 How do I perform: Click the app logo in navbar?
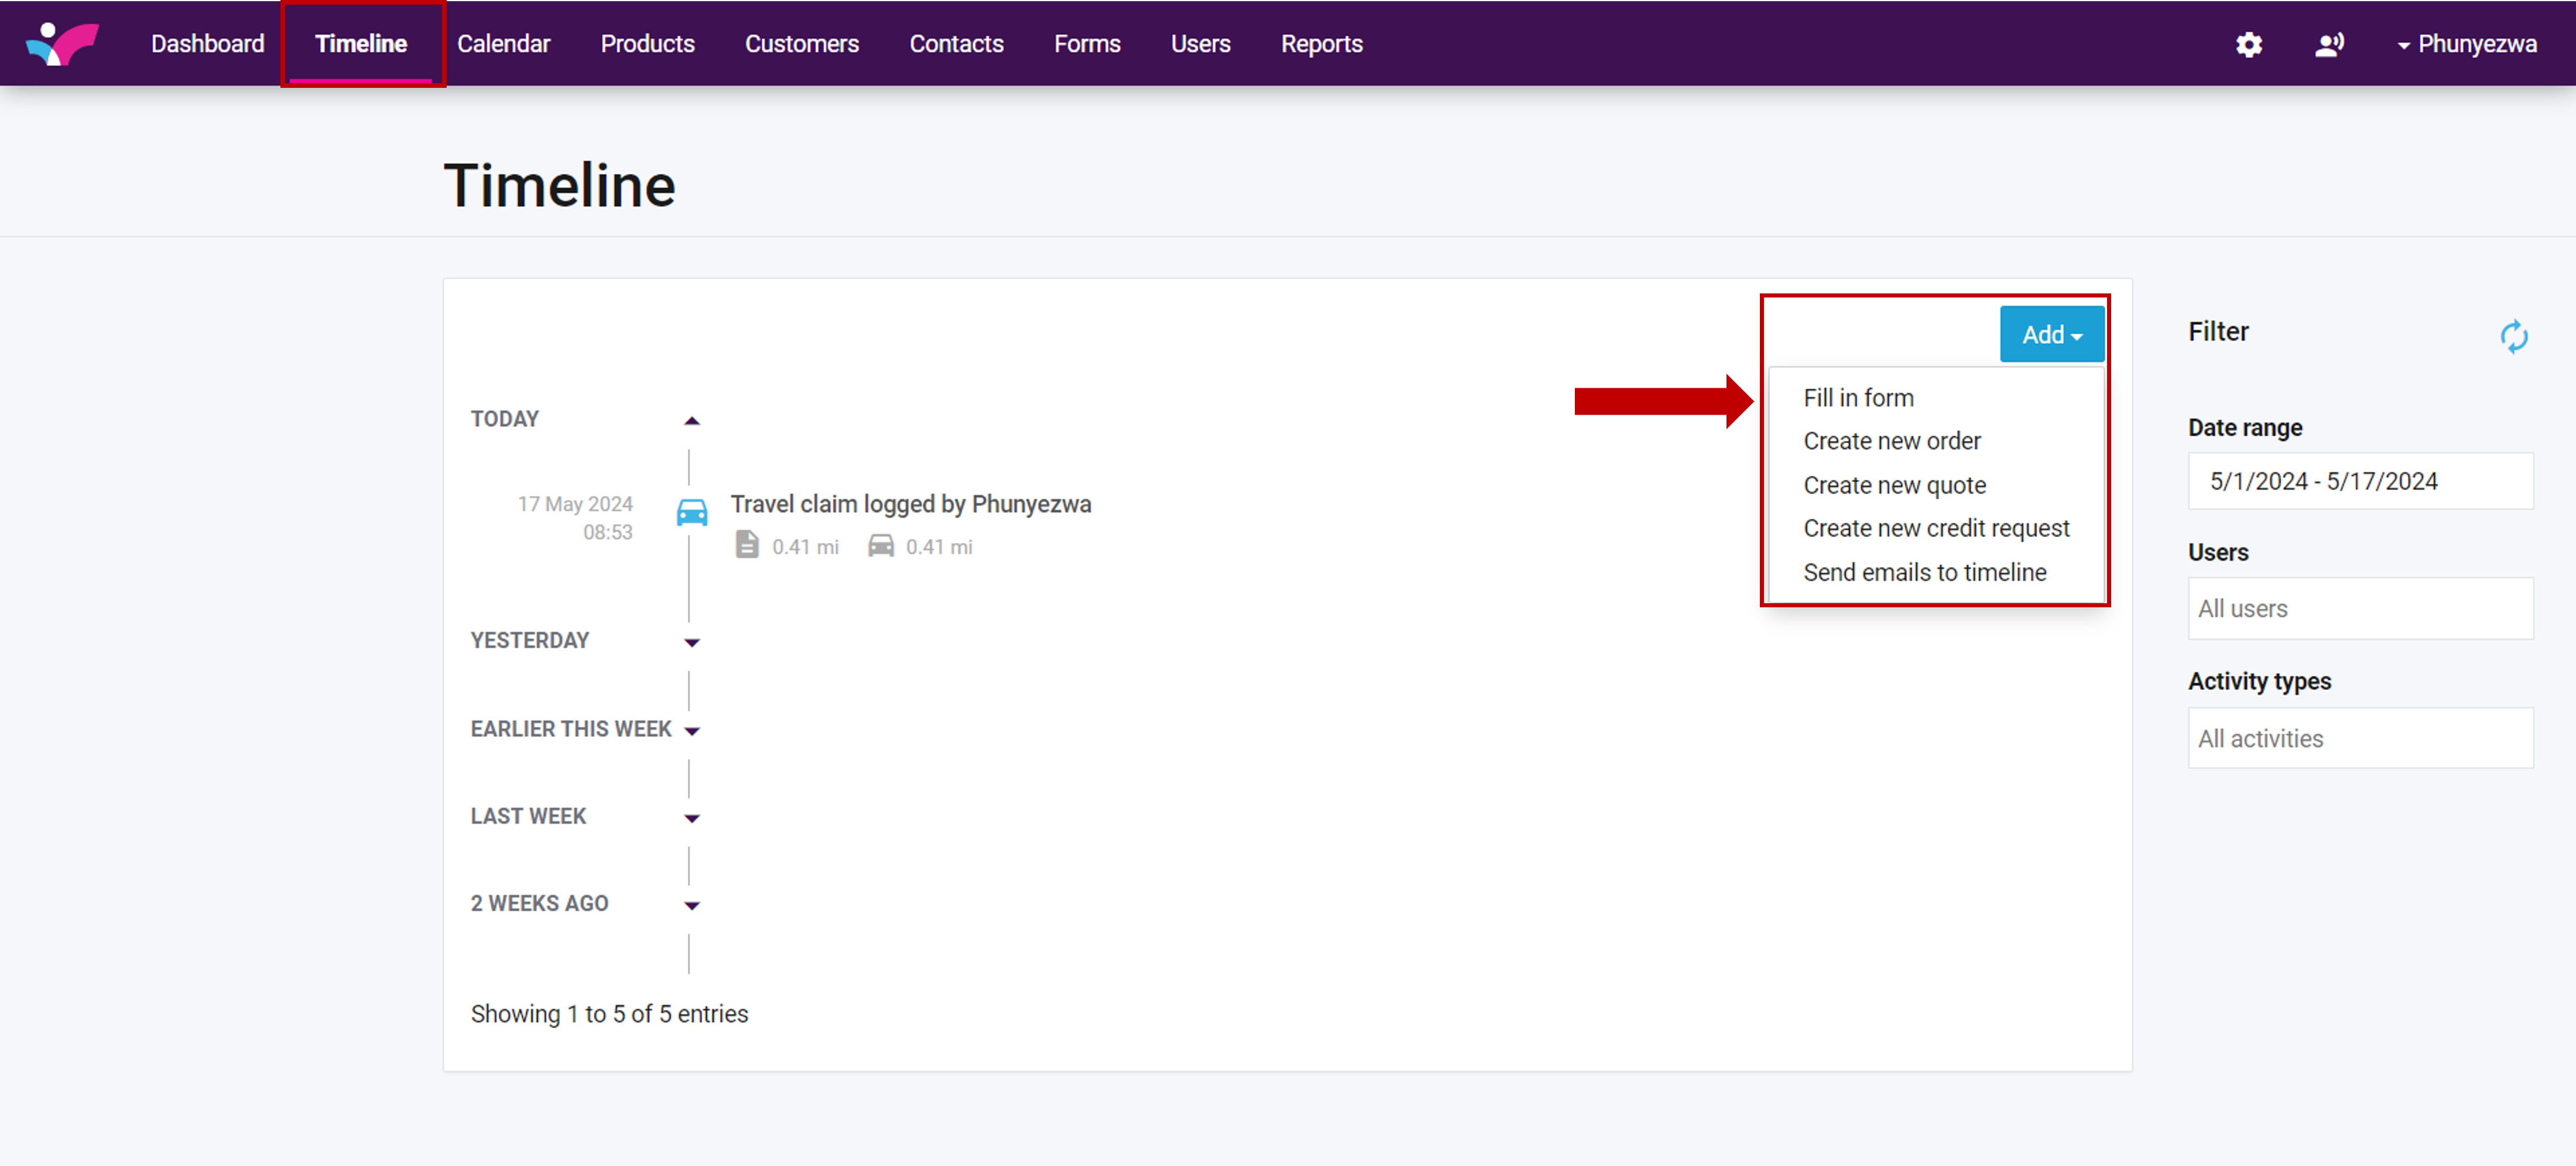tap(62, 43)
